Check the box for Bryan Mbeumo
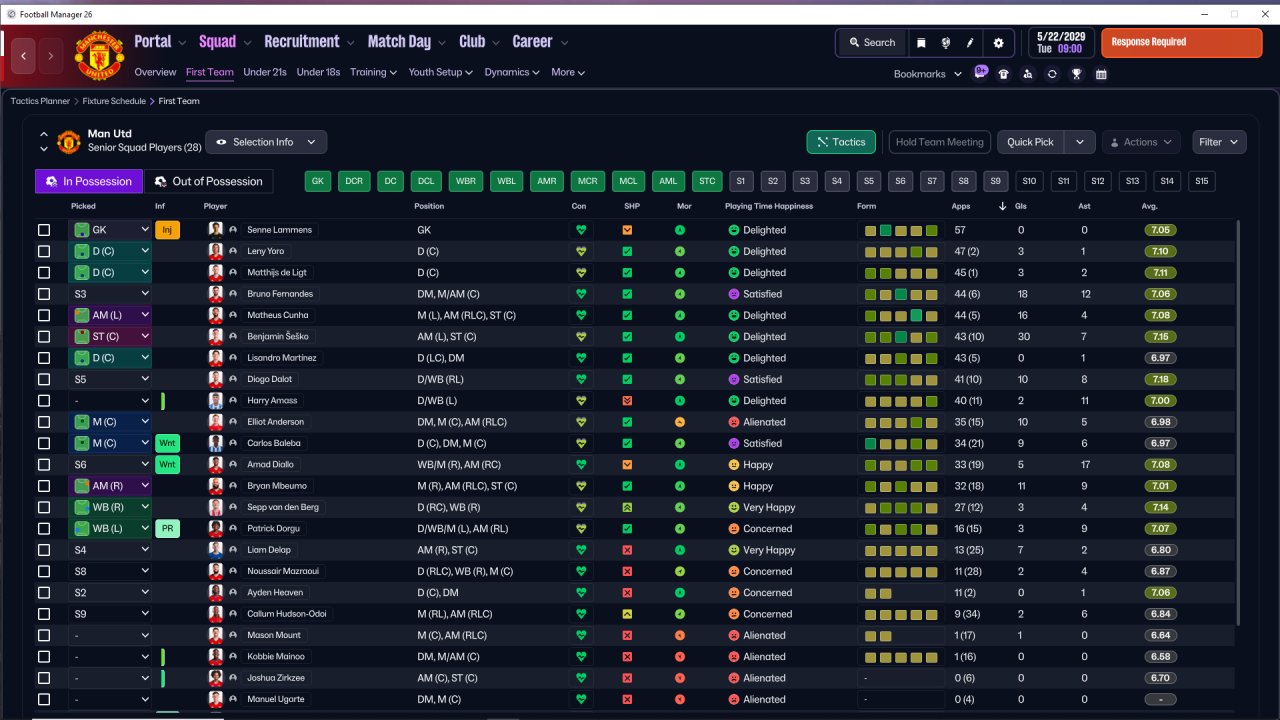Screen dimensions: 1280x720 point(44,486)
